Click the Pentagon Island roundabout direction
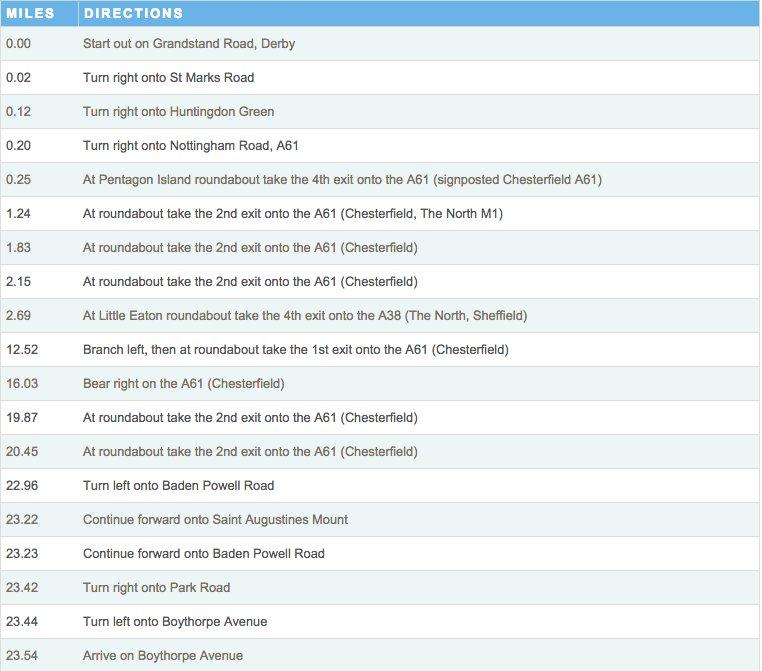Screen dimensions: 762x671 [x=342, y=180]
